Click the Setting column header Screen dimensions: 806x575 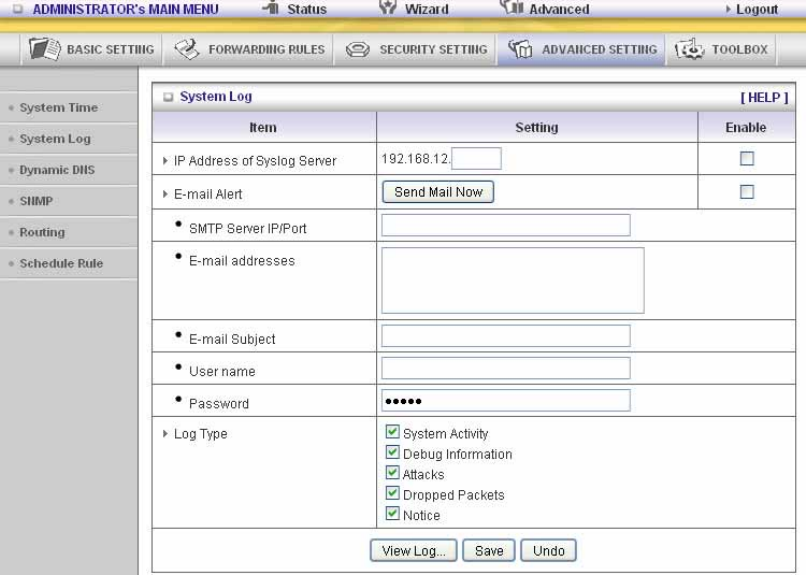click(537, 127)
